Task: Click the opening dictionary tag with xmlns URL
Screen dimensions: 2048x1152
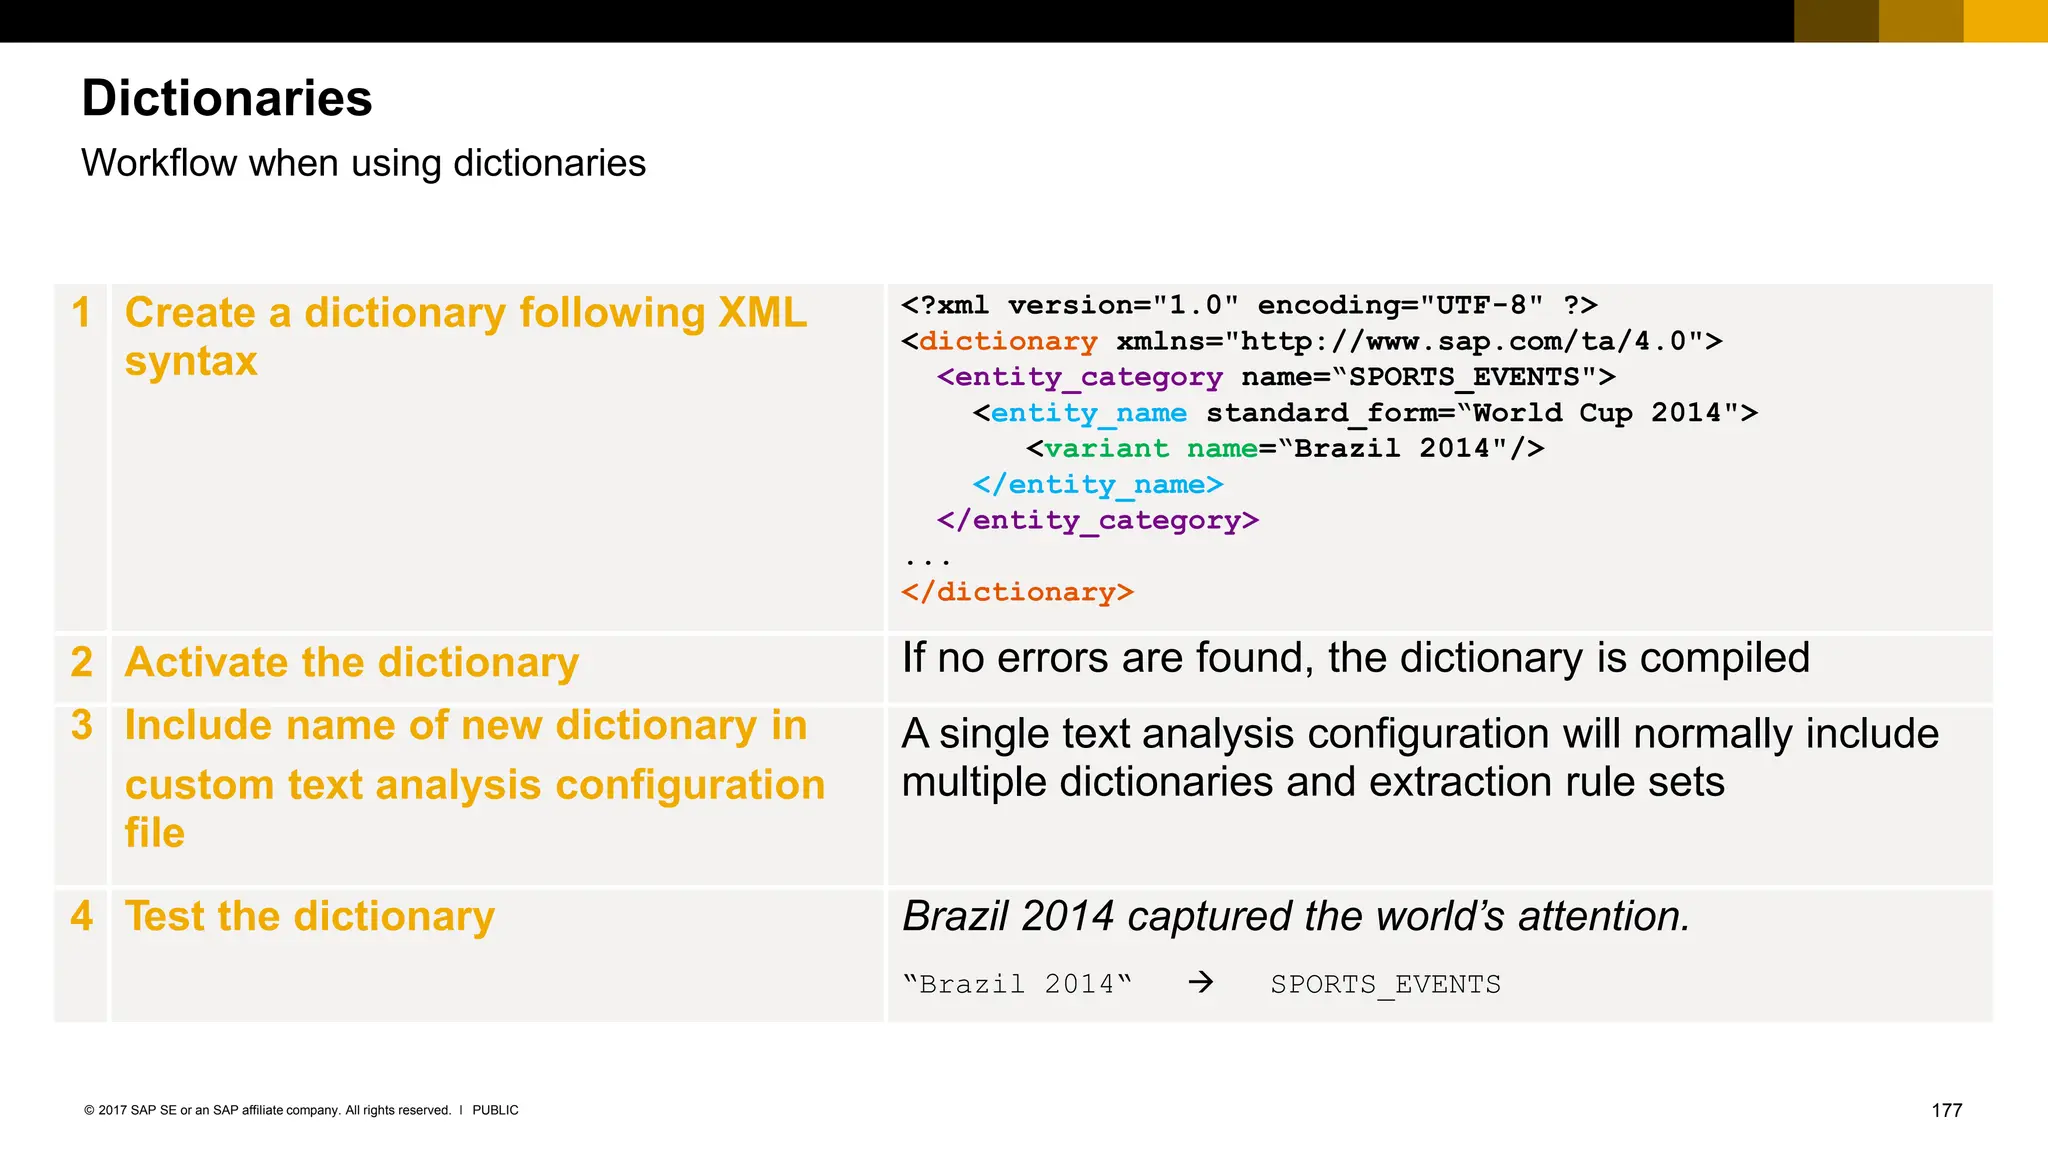Action: [x=1312, y=341]
